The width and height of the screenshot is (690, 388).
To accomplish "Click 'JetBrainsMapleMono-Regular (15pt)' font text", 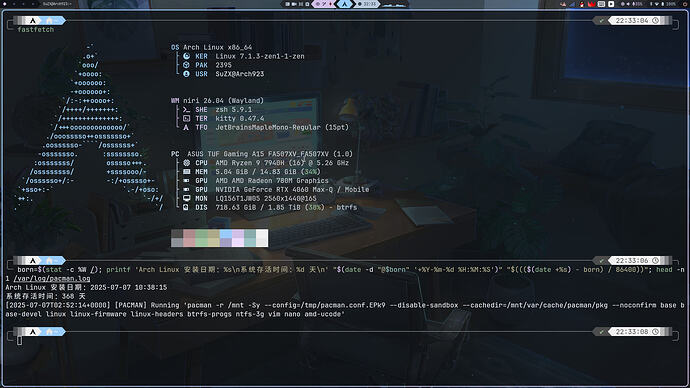I will click(282, 127).
